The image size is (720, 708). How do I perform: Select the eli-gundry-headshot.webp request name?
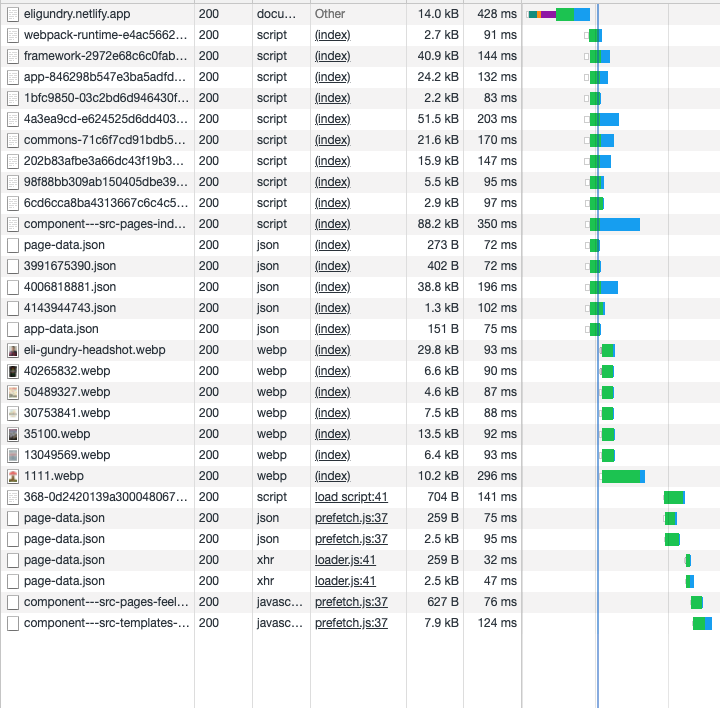95,350
